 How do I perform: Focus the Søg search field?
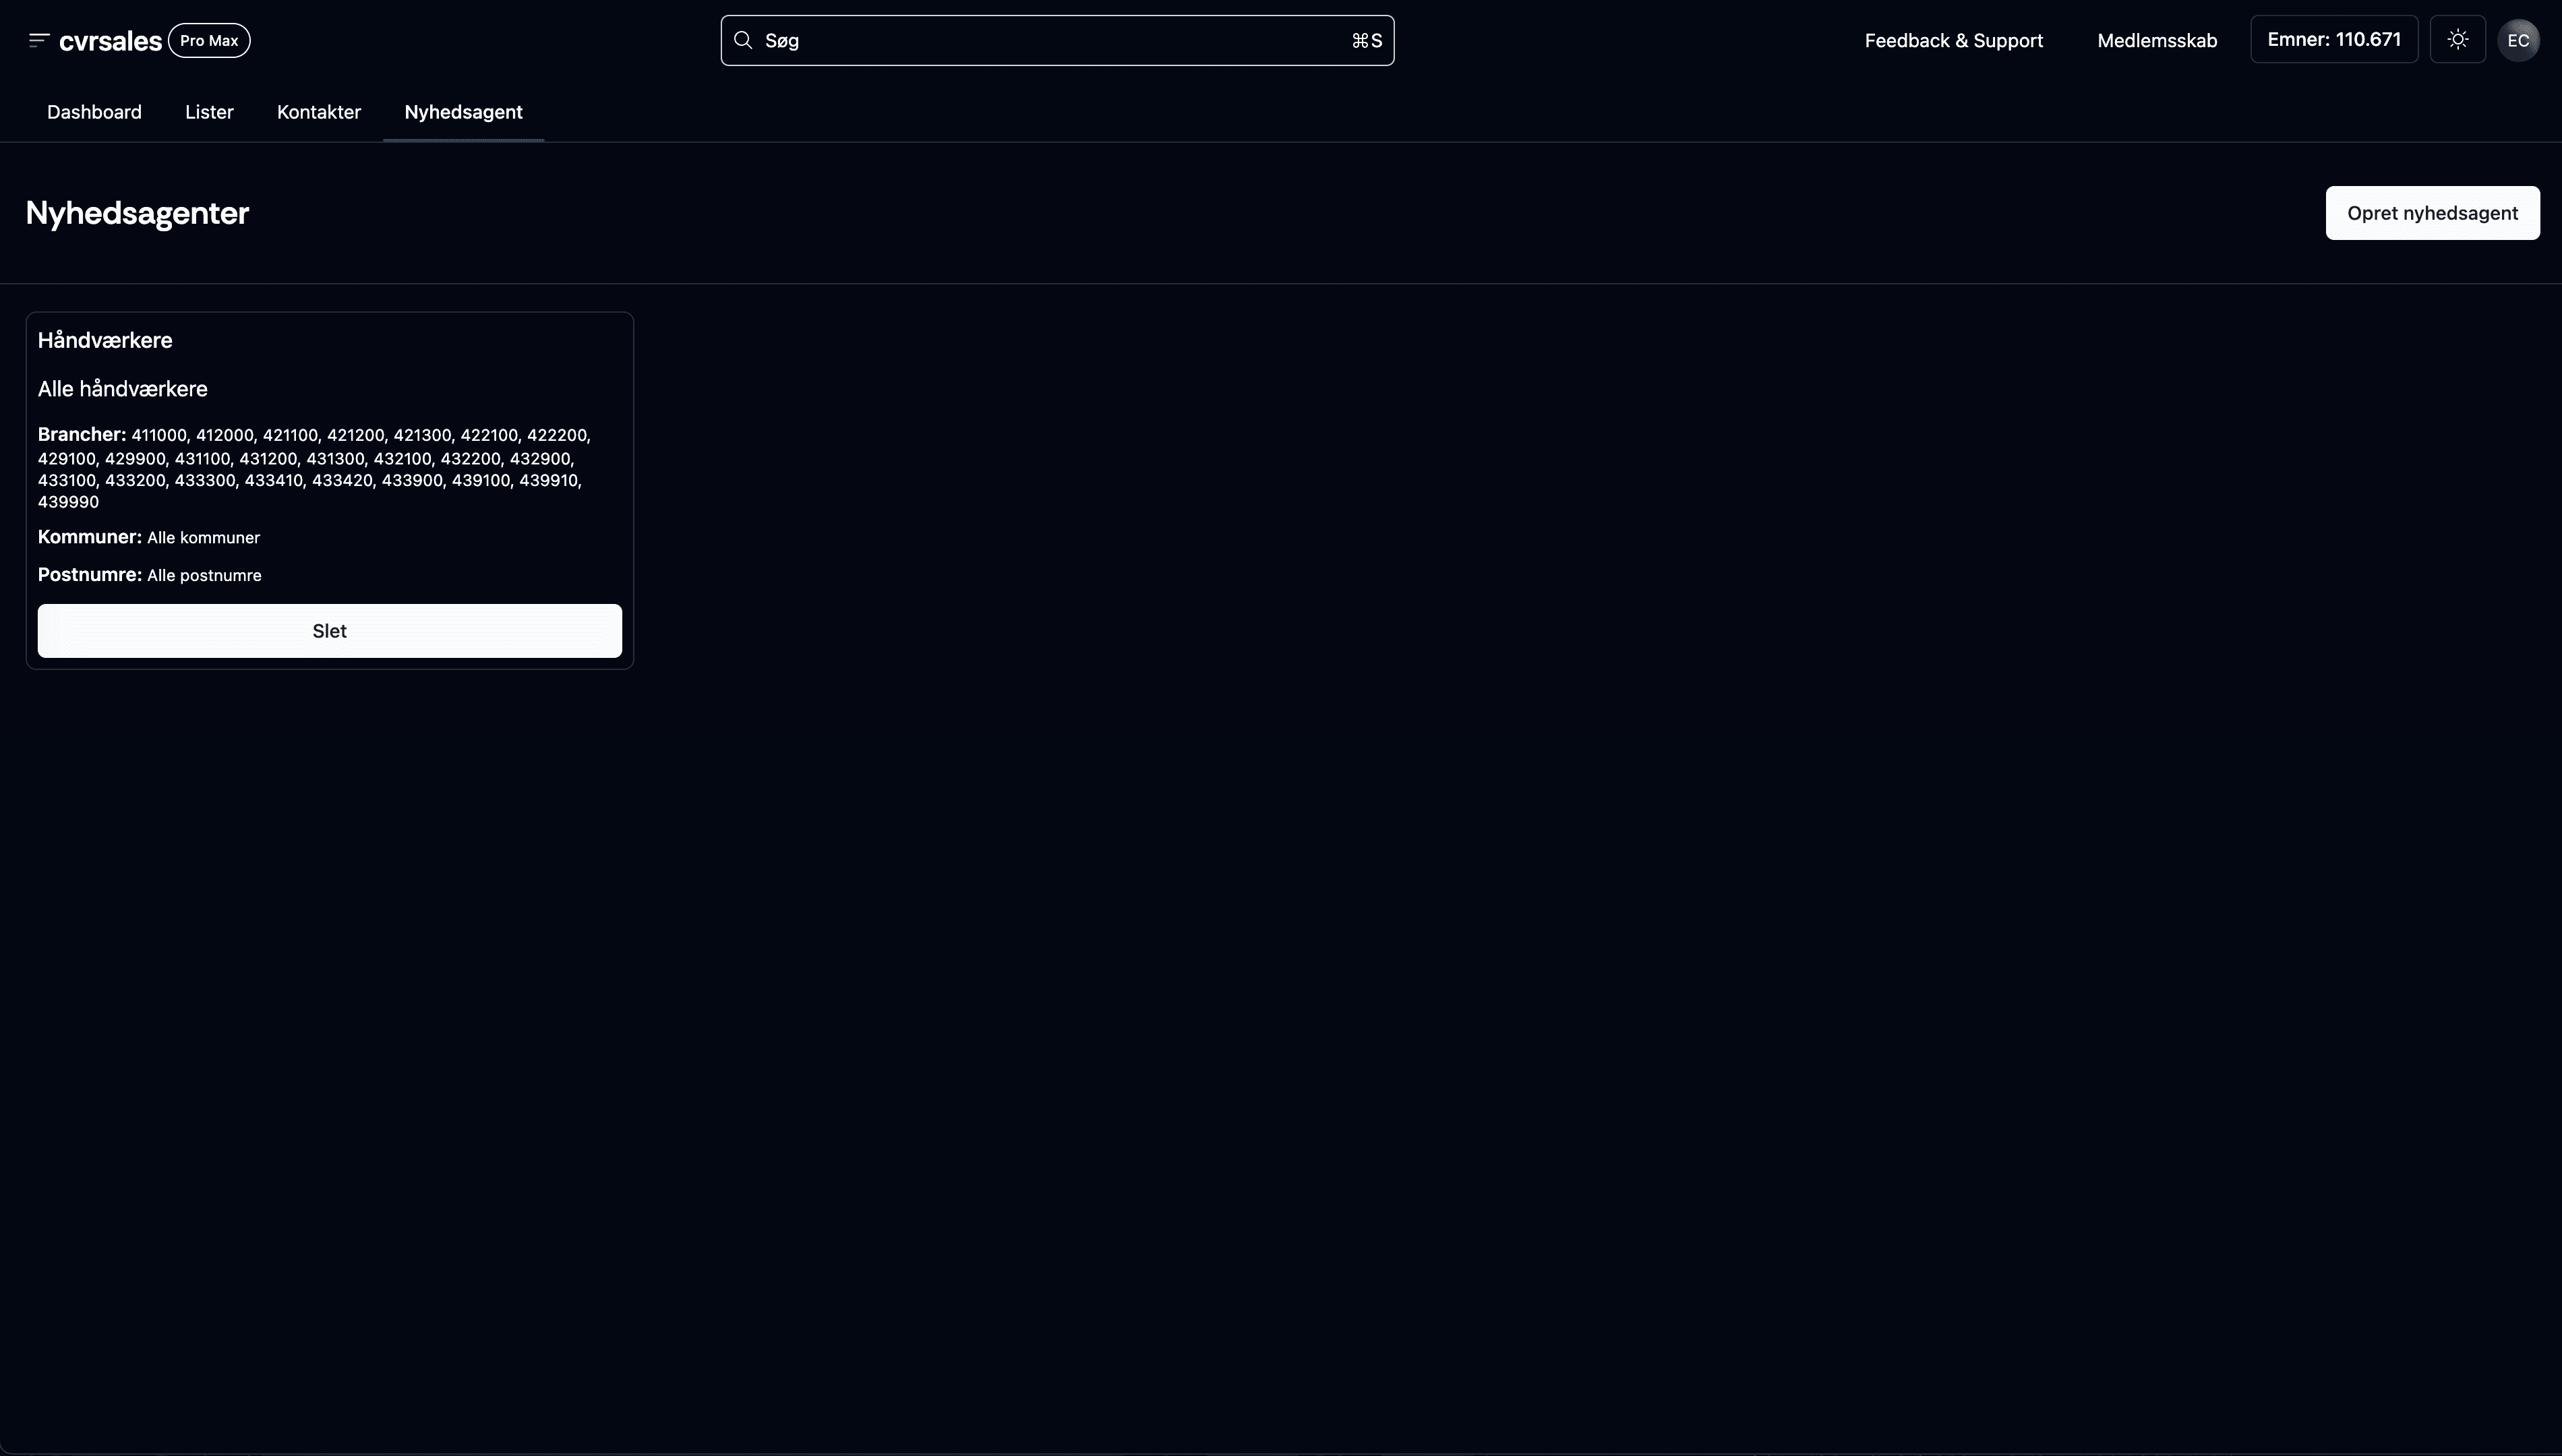tap(1050, 41)
